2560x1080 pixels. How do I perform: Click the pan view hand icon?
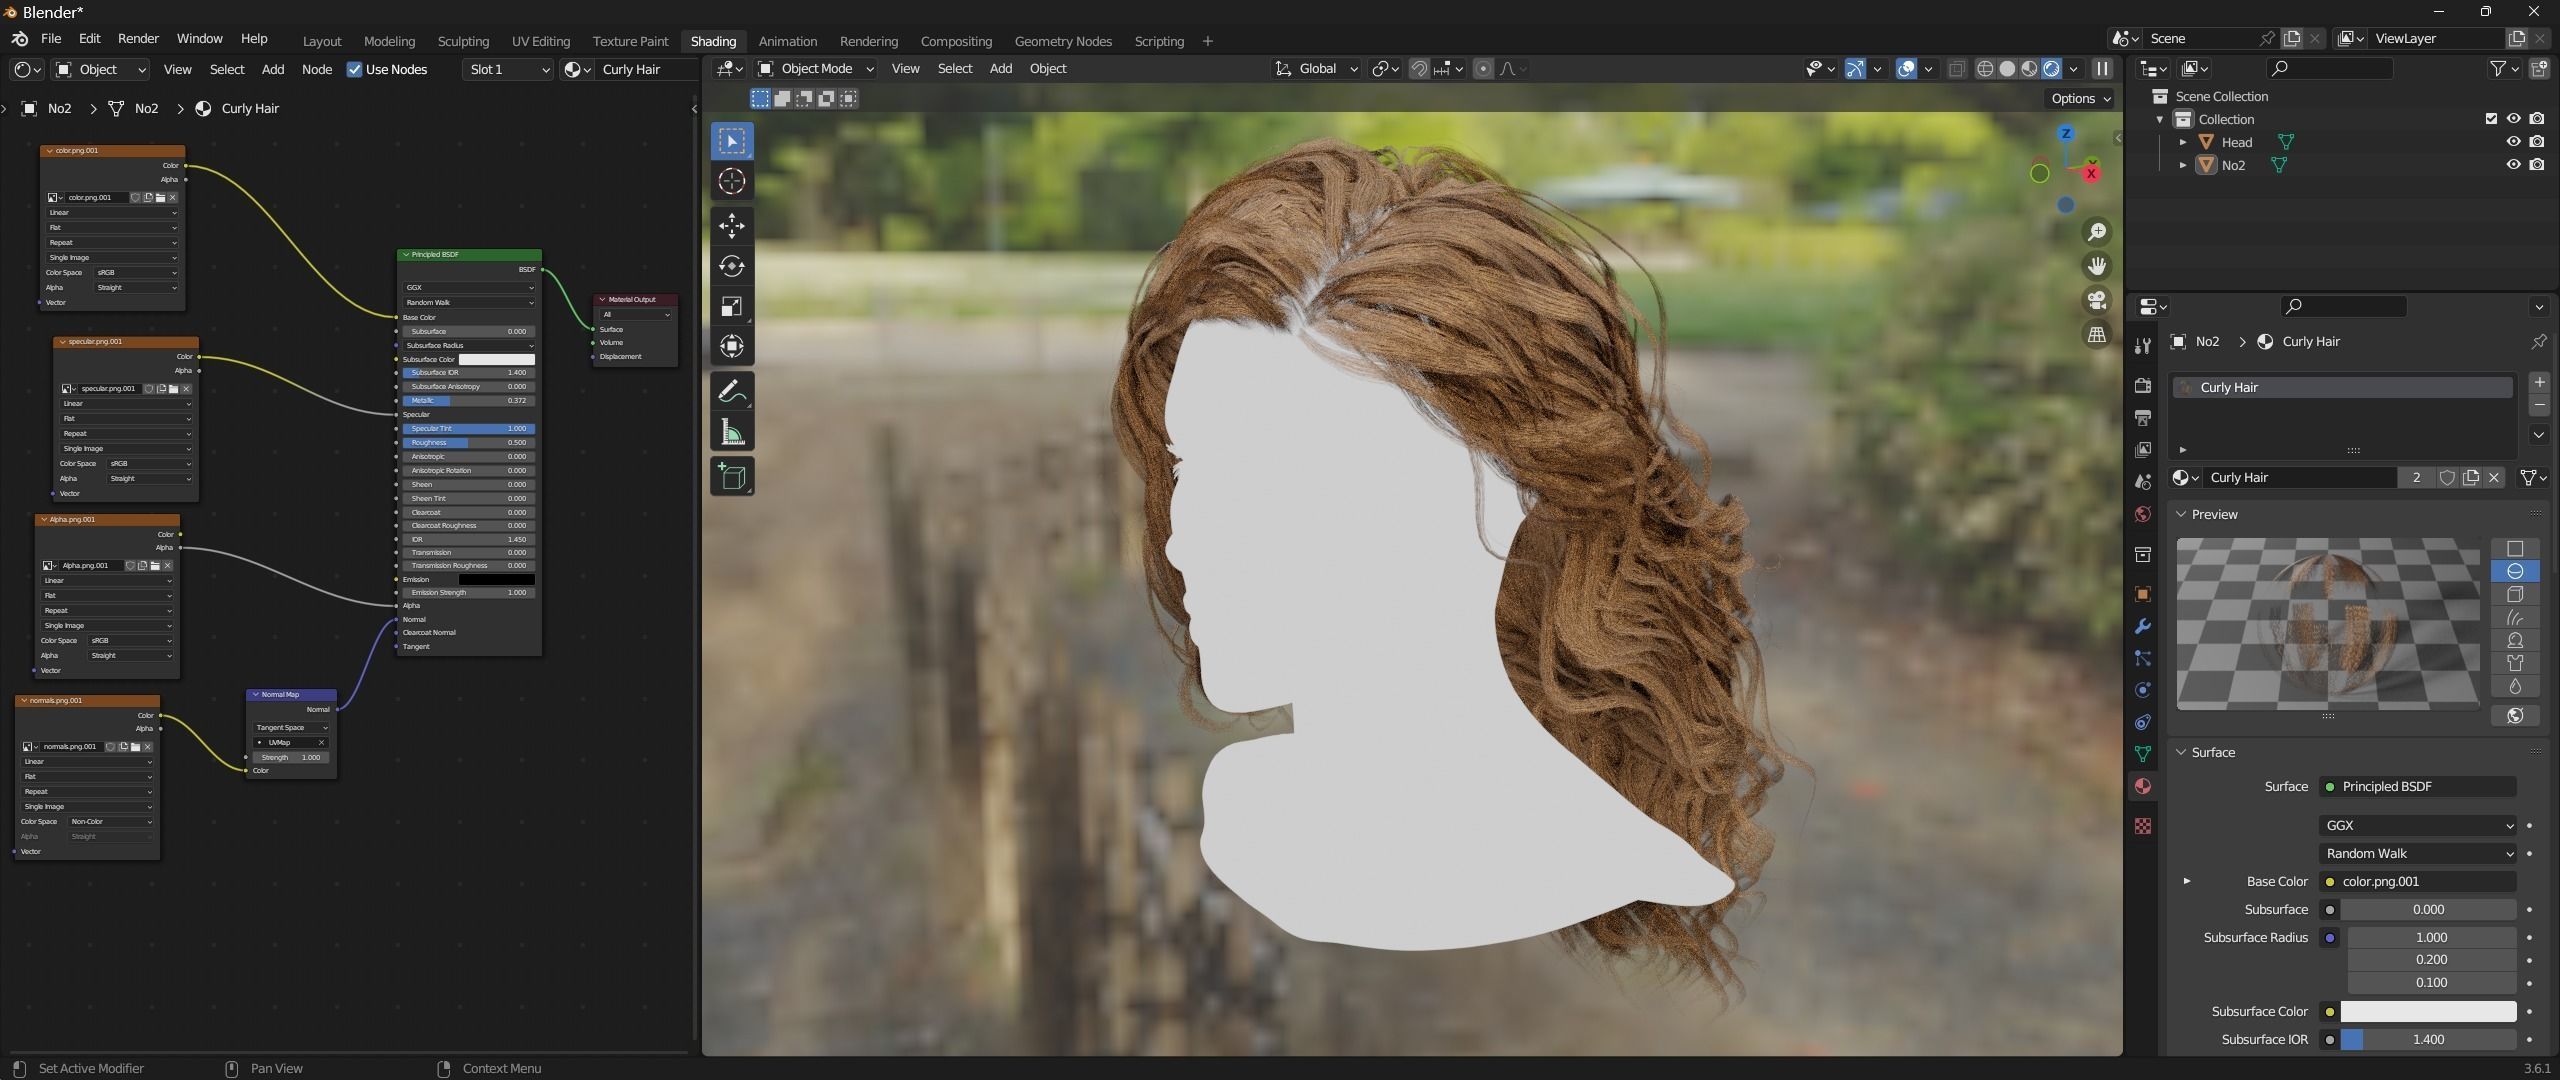coord(2096,265)
